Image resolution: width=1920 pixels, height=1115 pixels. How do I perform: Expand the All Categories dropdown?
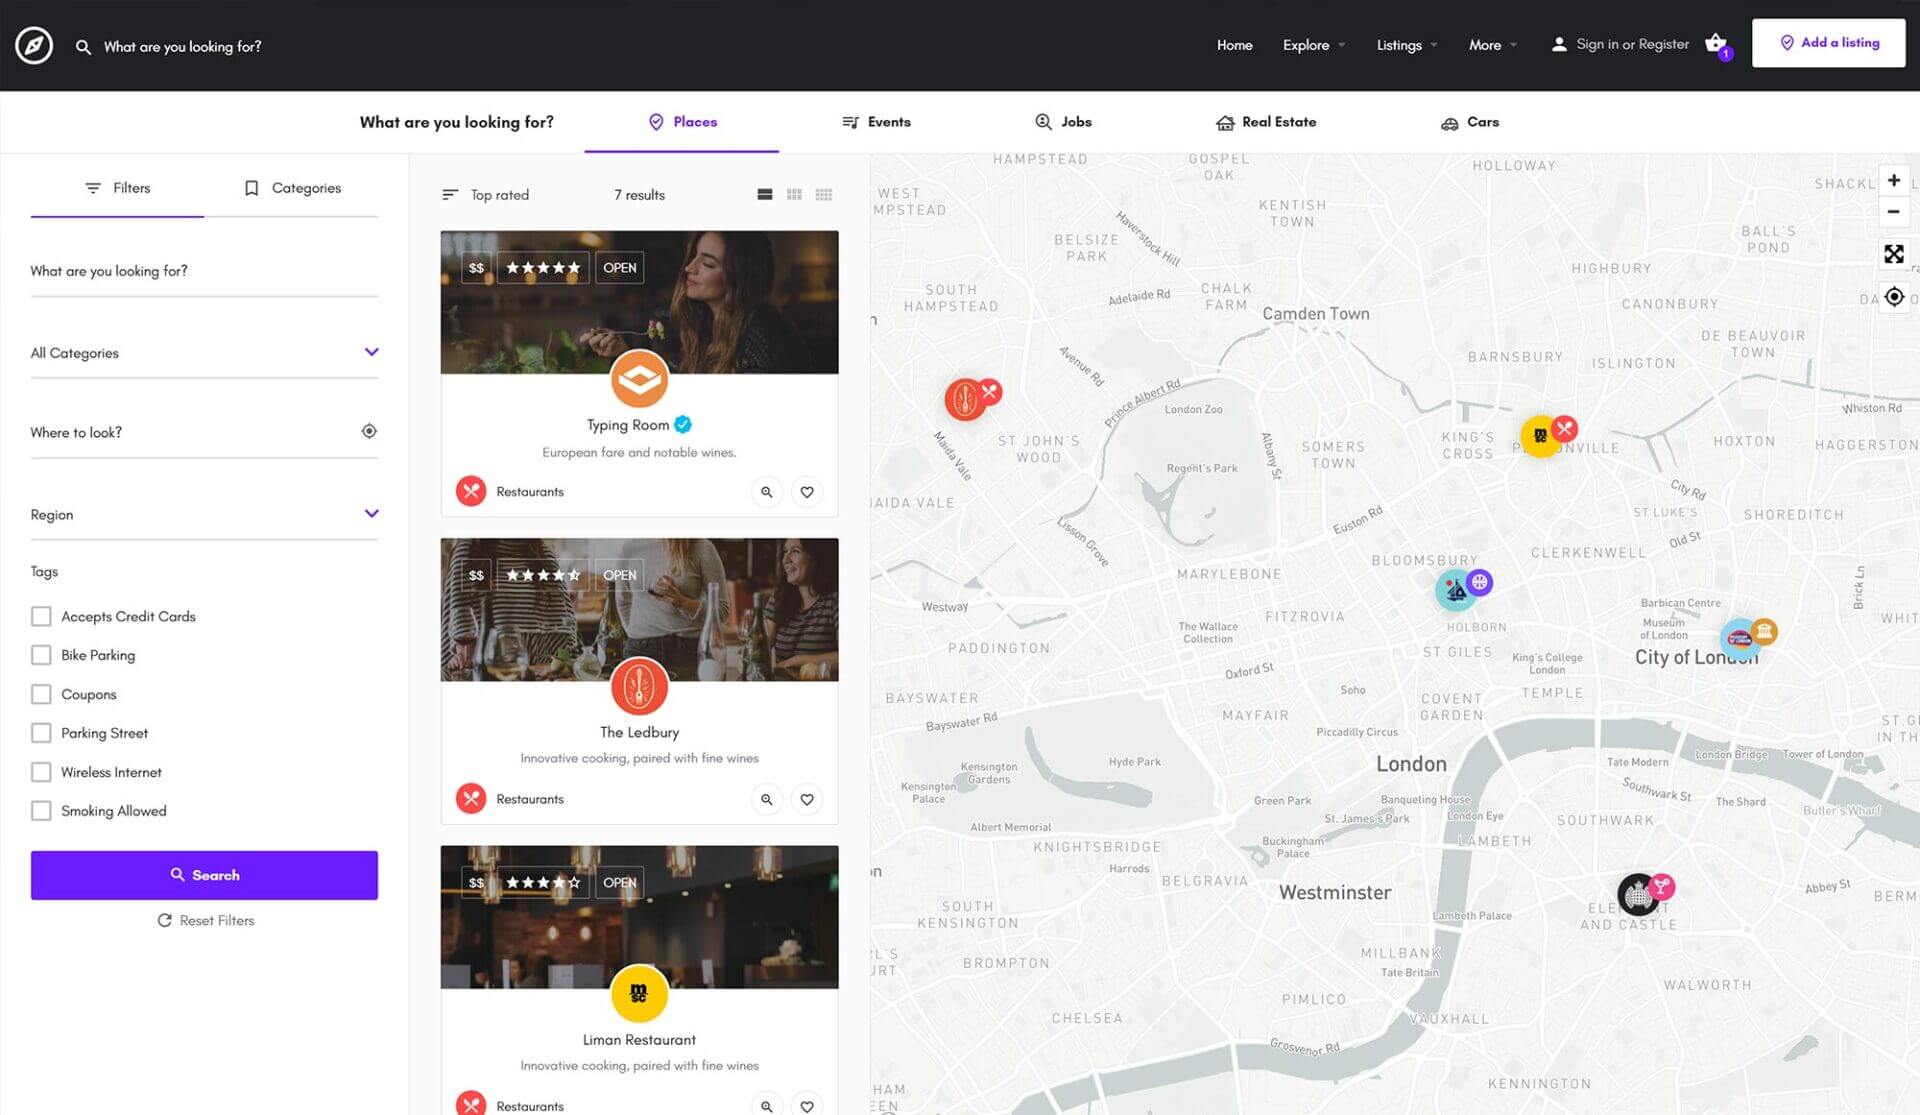click(x=204, y=353)
